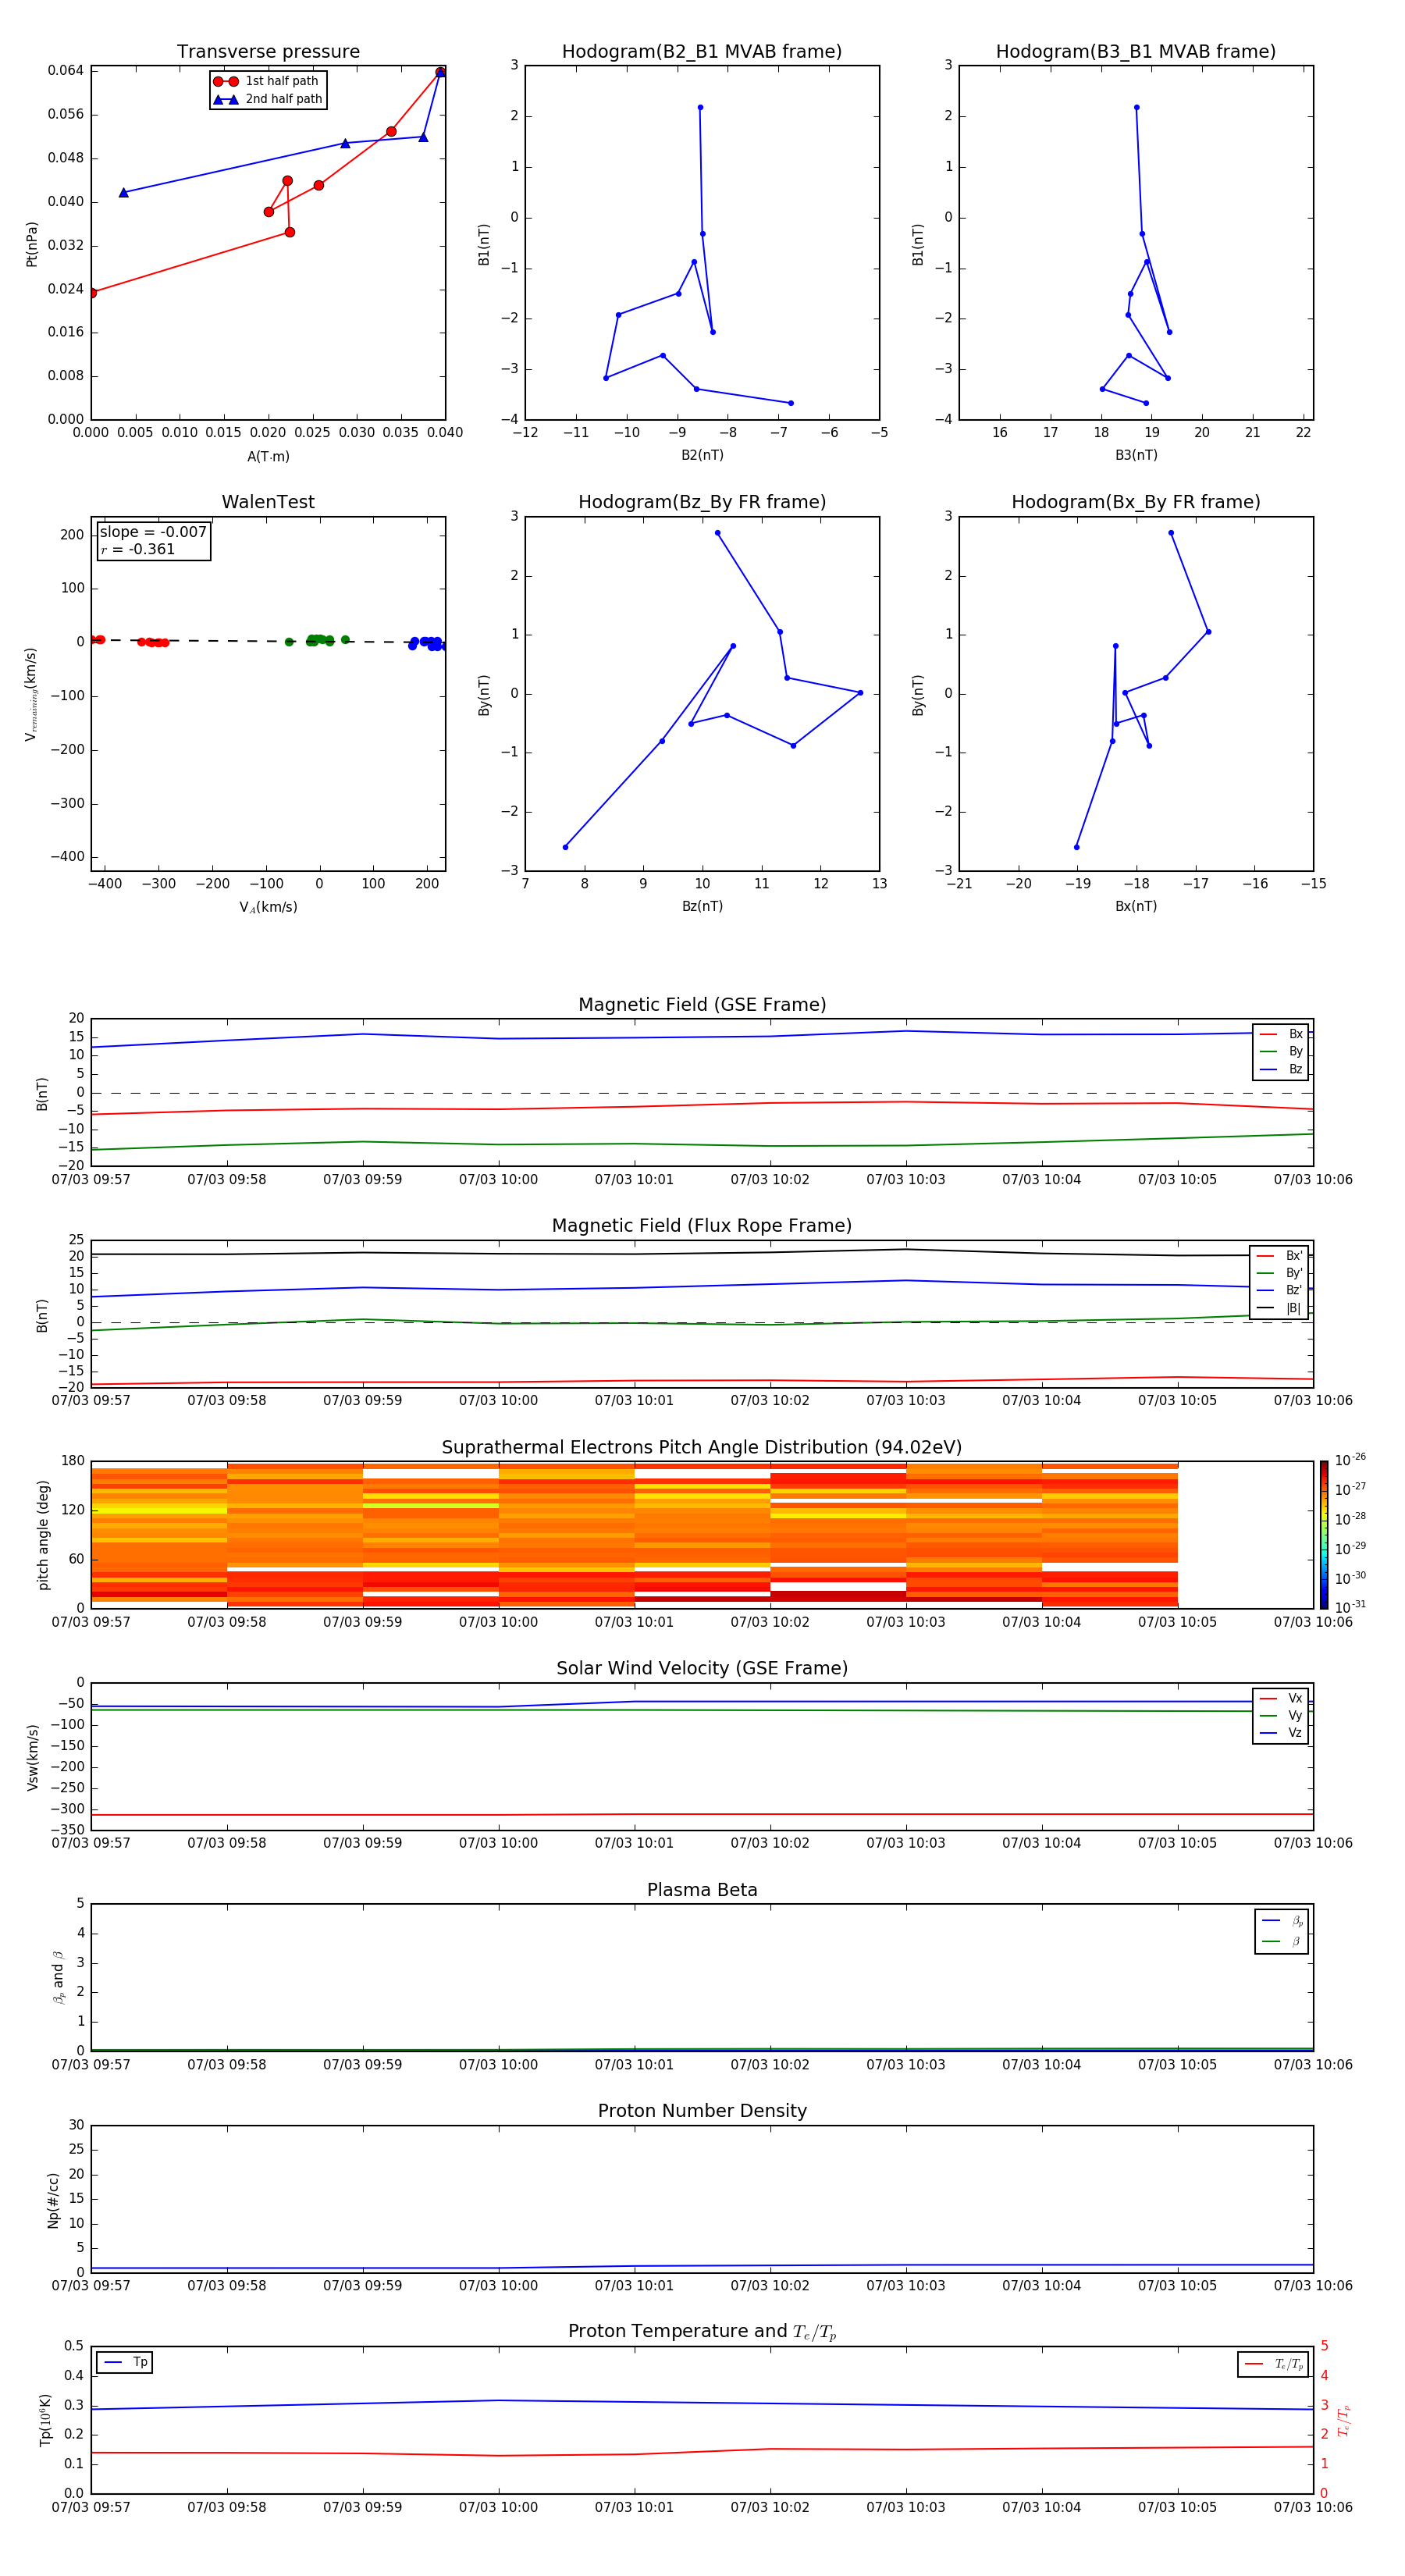Click the Bx' legend entry

point(1280,1255)
